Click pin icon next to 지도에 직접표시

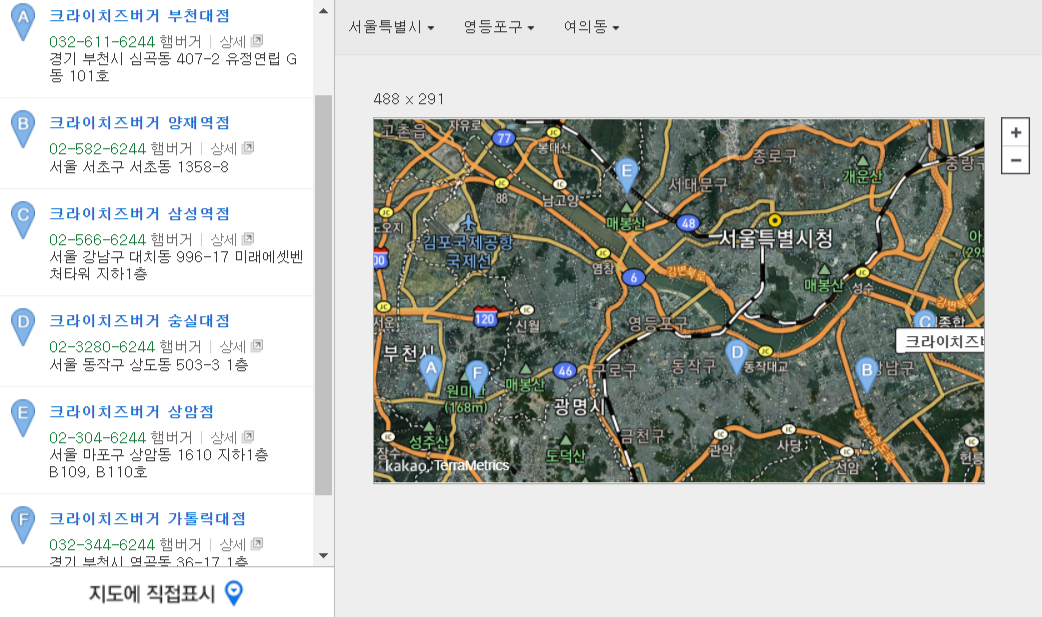[234, 593]
